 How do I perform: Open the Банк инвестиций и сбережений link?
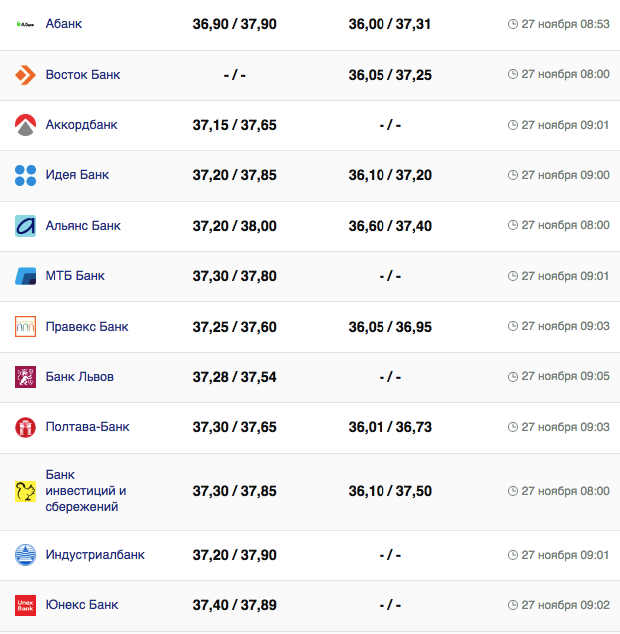point(86,491)
